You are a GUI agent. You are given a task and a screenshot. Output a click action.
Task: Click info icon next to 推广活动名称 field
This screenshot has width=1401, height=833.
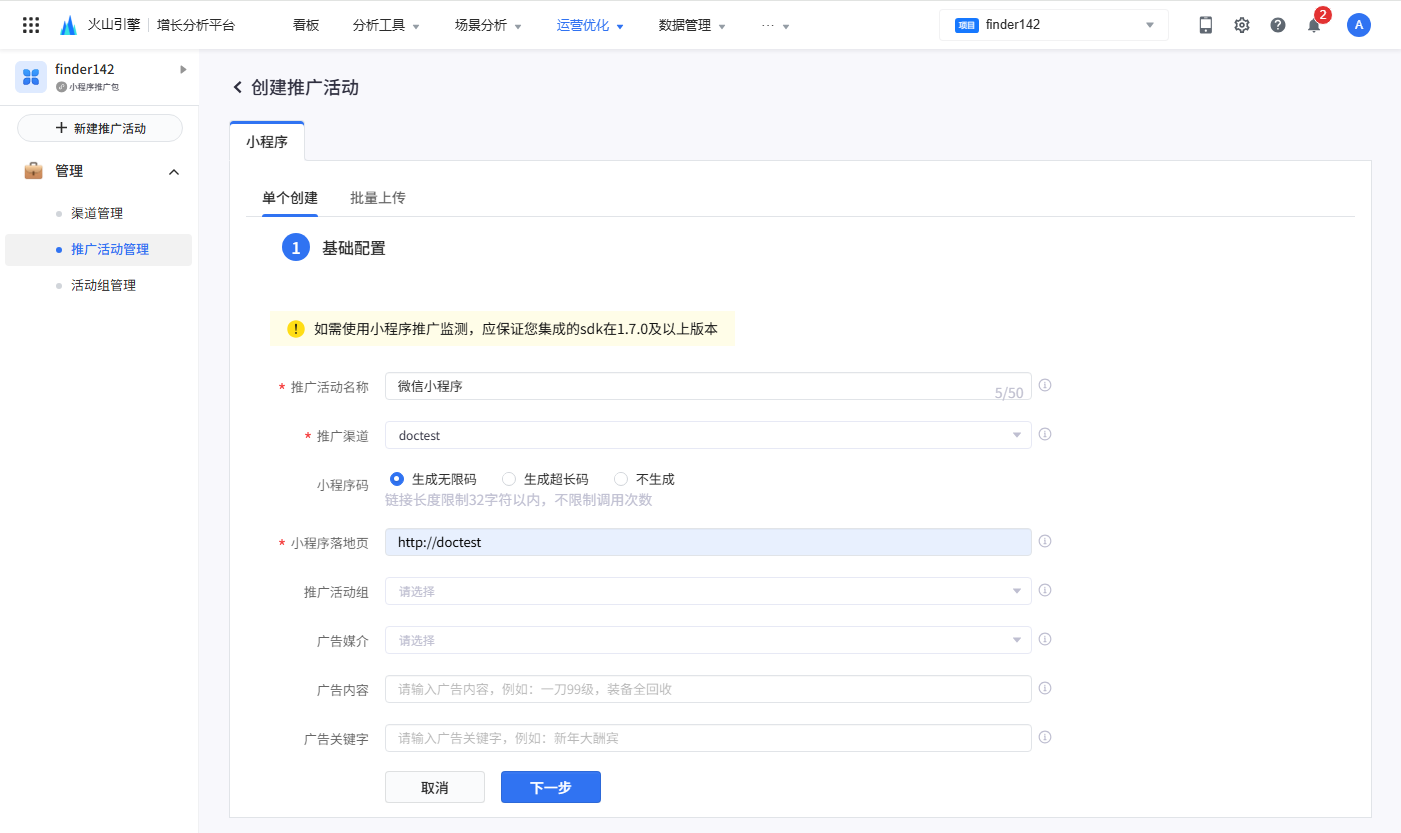(x=1045, y=385)
